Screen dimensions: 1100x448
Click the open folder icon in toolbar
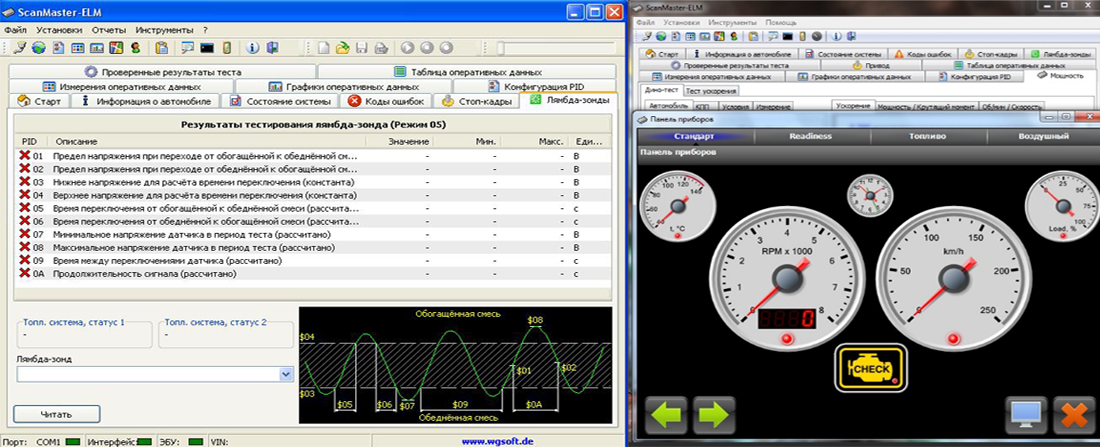(x=342, y=48)
